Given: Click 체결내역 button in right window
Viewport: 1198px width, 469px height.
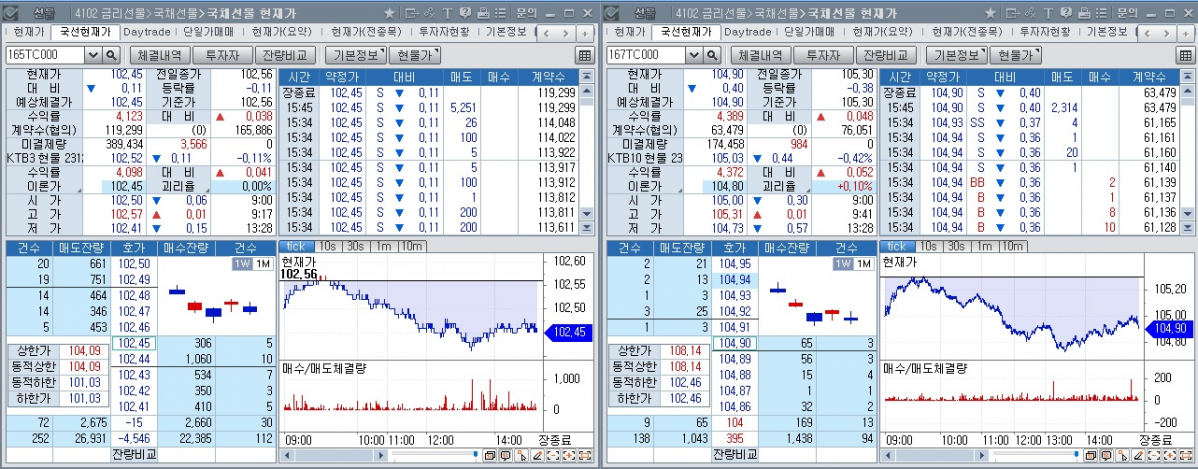Looking at the screenshot, I should coord(761,55).
